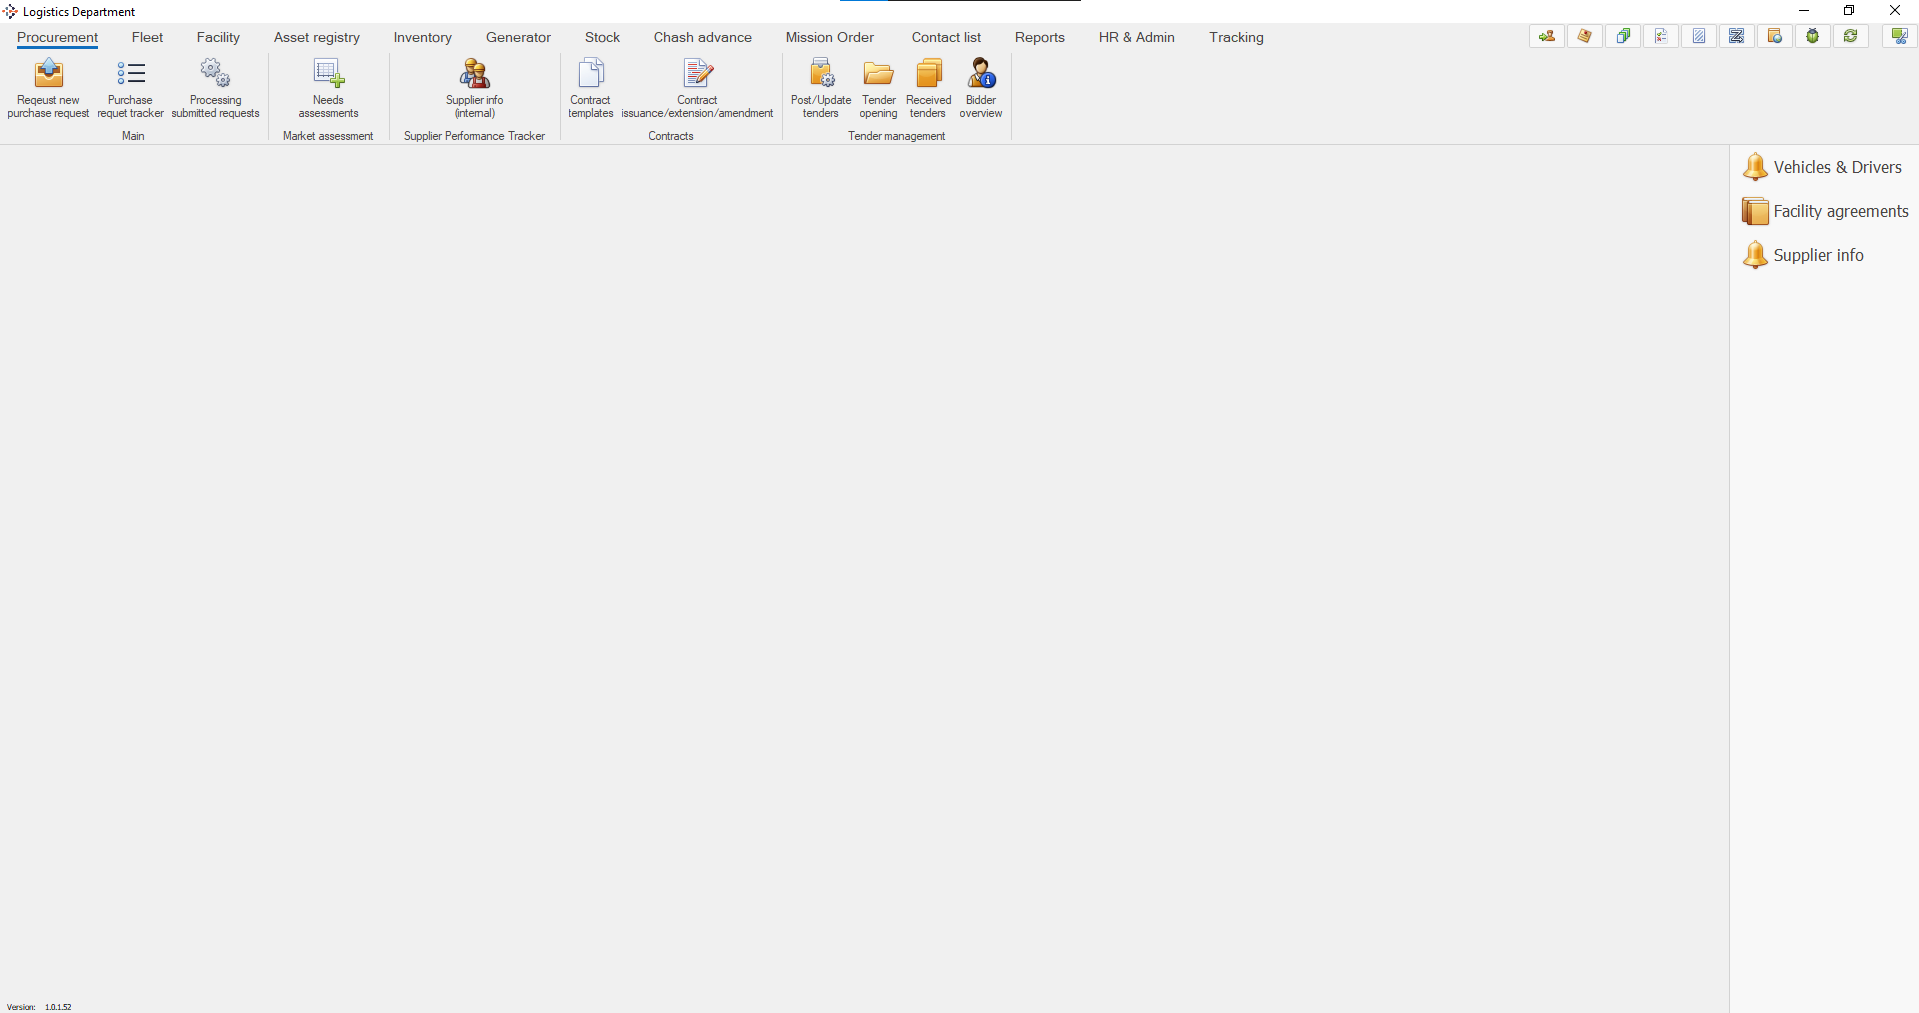Open Contract templates

590,75
